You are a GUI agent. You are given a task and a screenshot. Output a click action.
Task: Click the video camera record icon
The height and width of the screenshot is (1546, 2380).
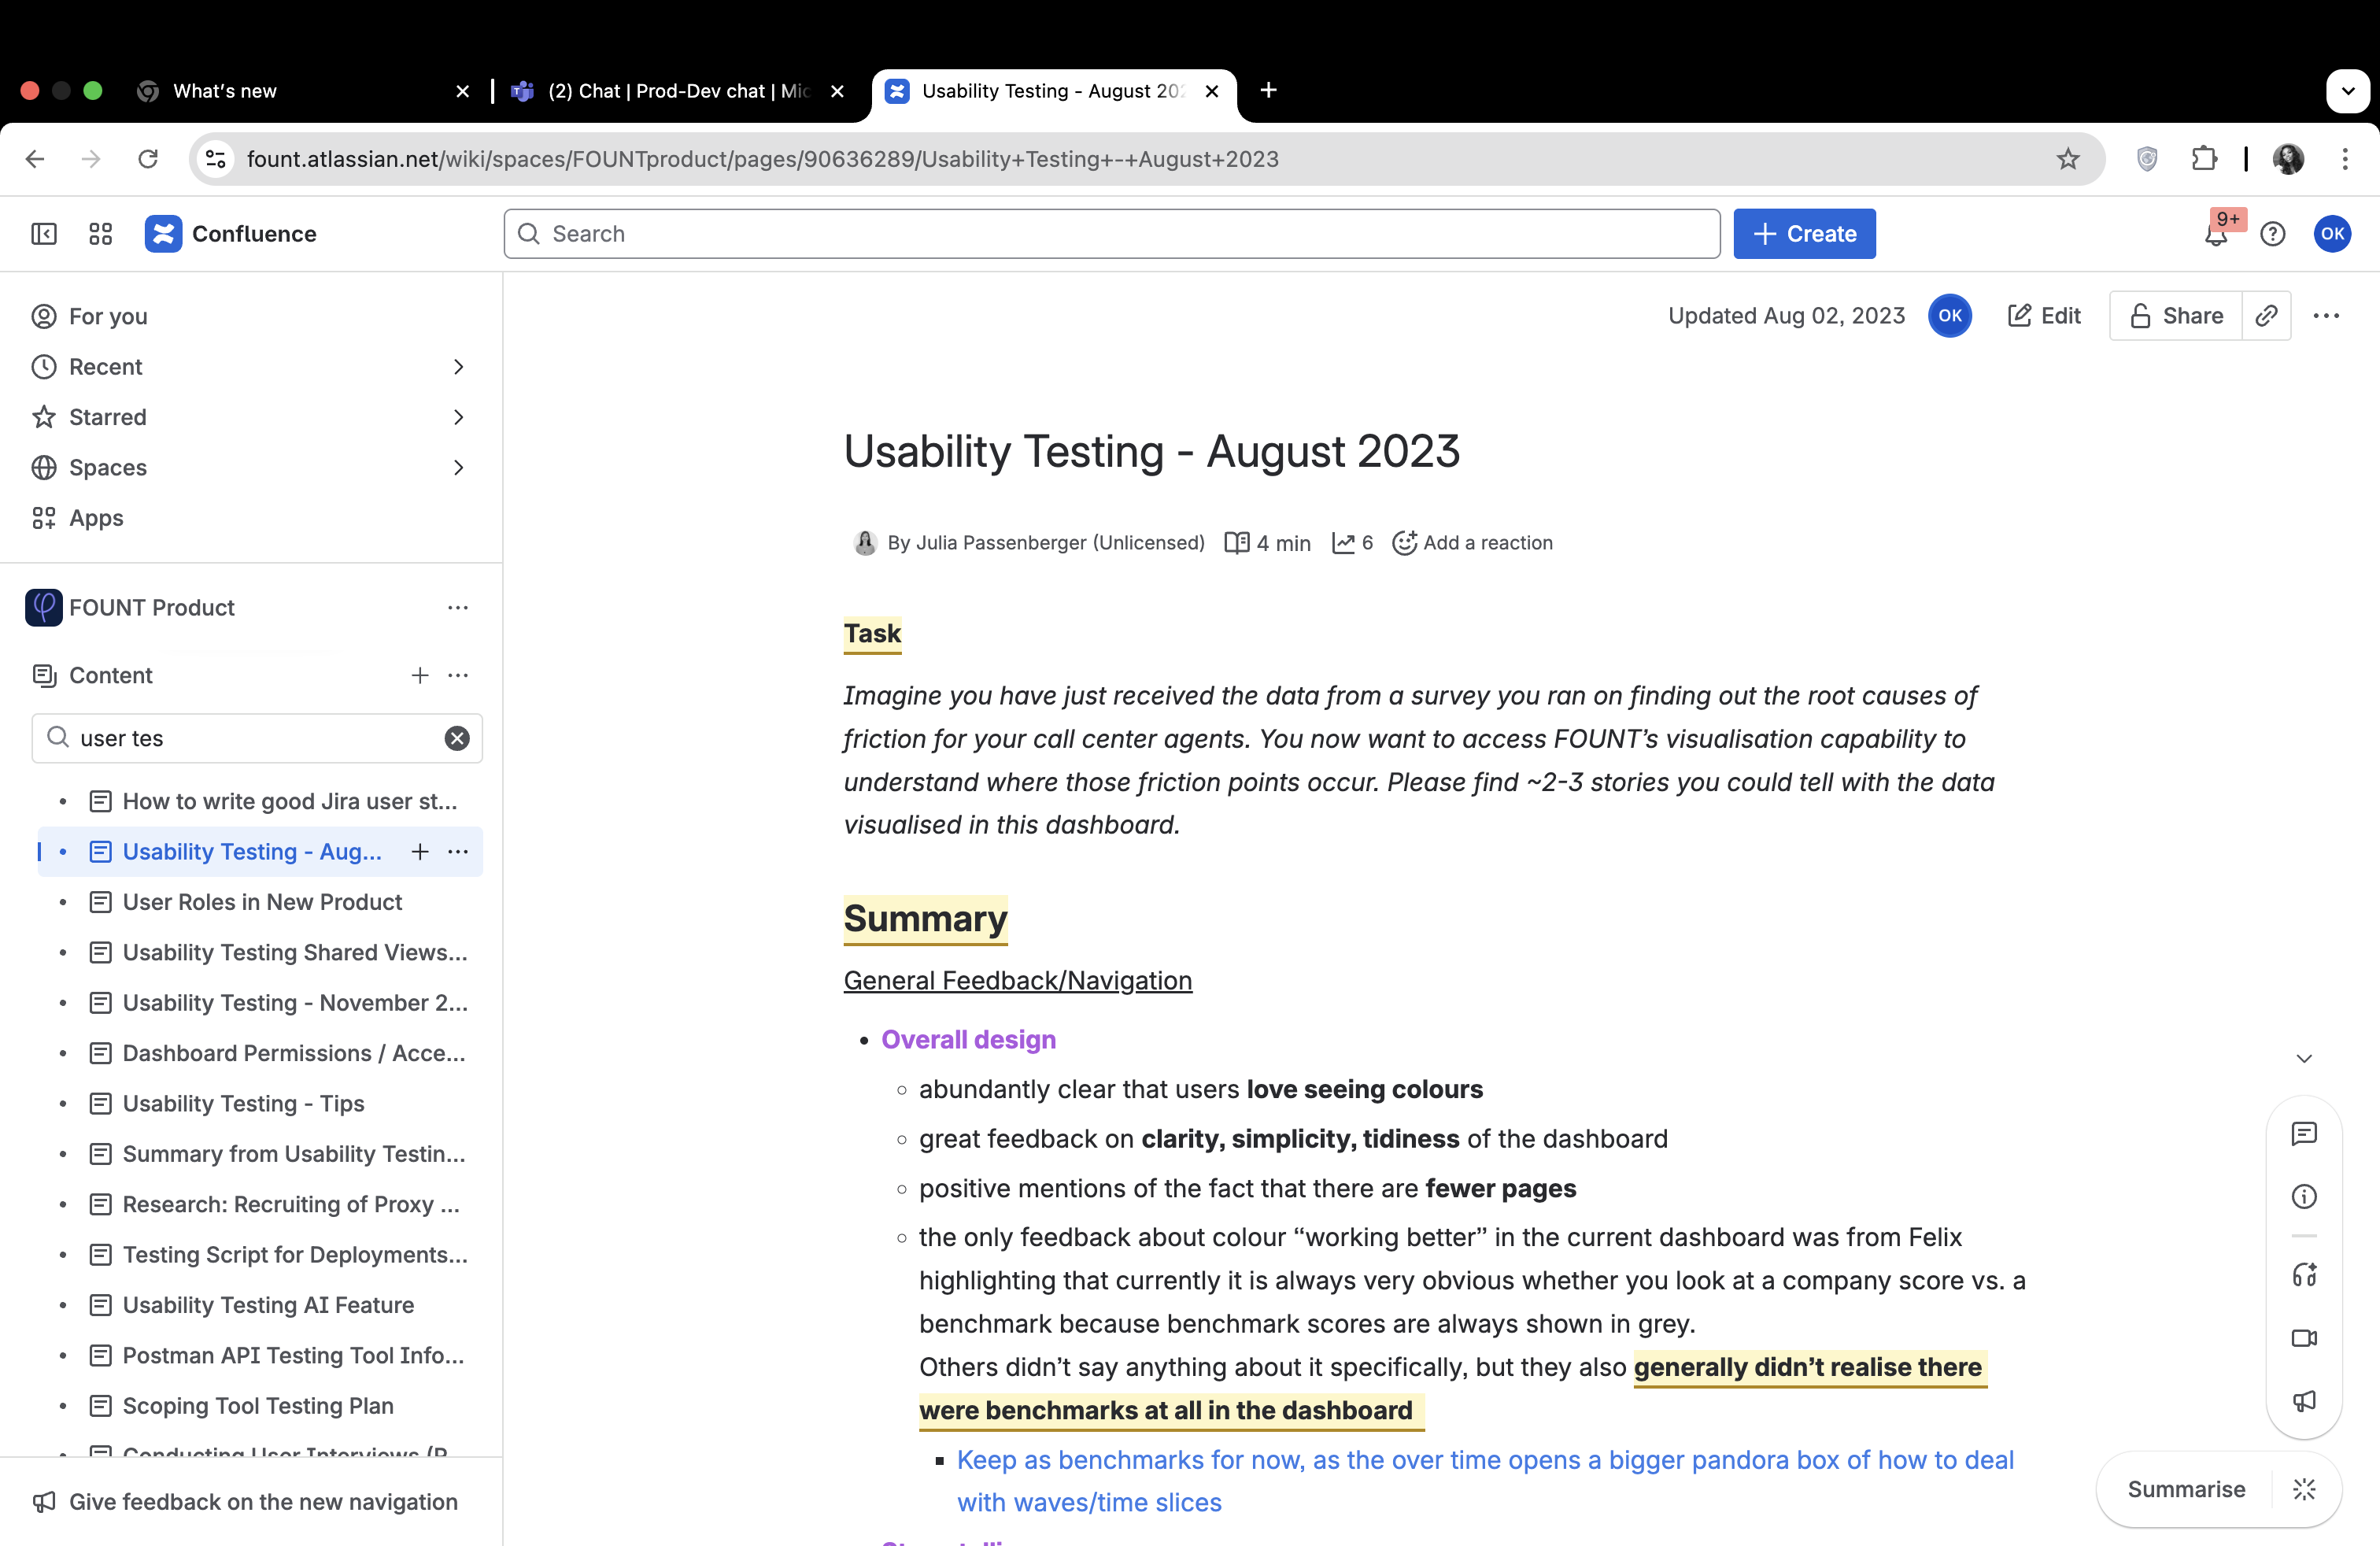pyautogui.click(x=2304, y=1338)
